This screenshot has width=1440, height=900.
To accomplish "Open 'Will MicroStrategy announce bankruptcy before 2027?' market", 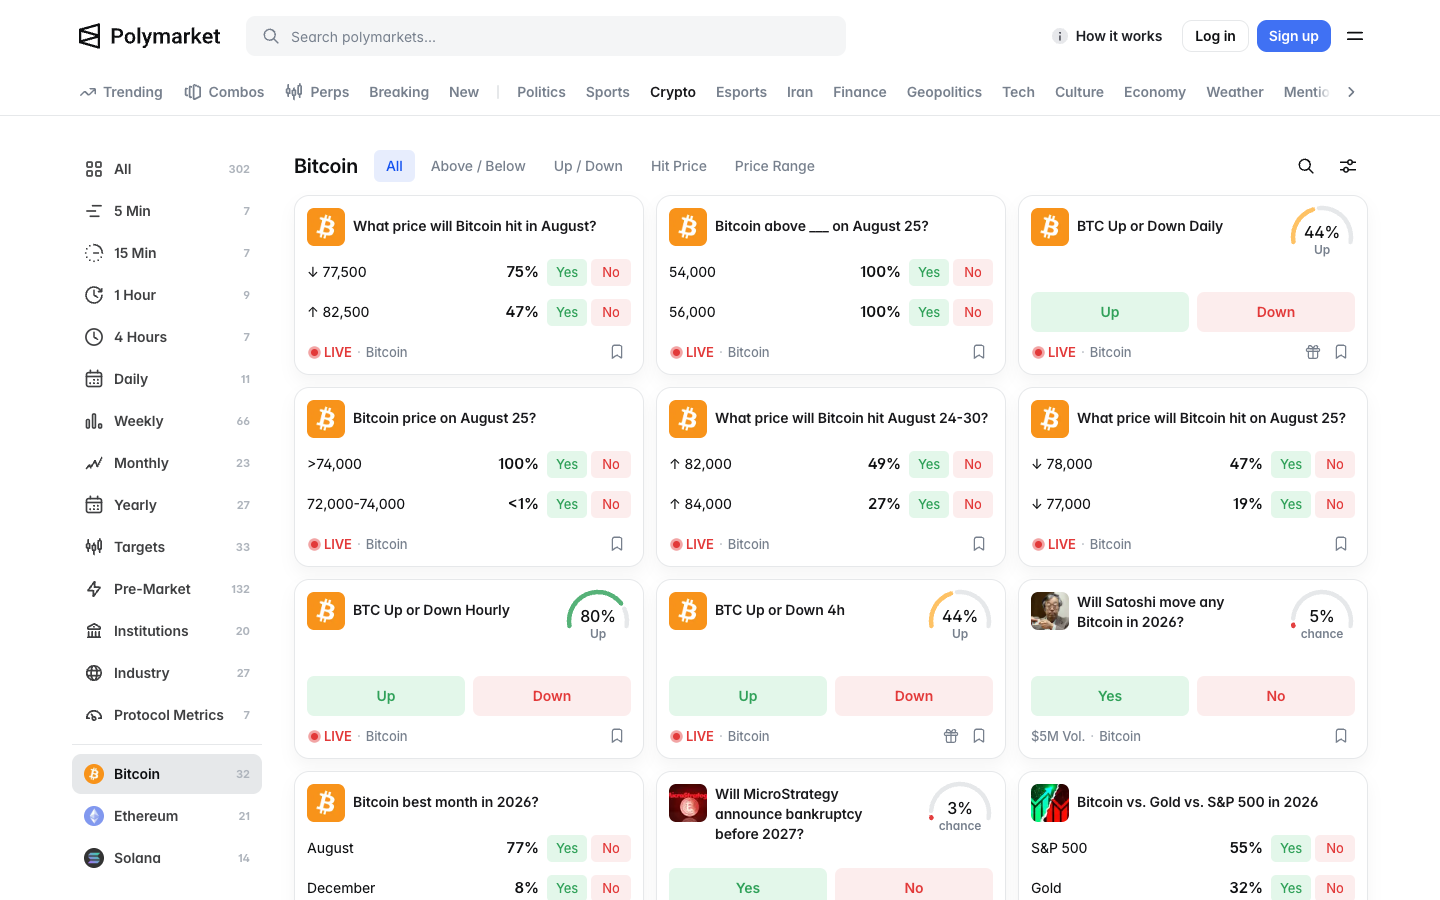I will (788, 814).
